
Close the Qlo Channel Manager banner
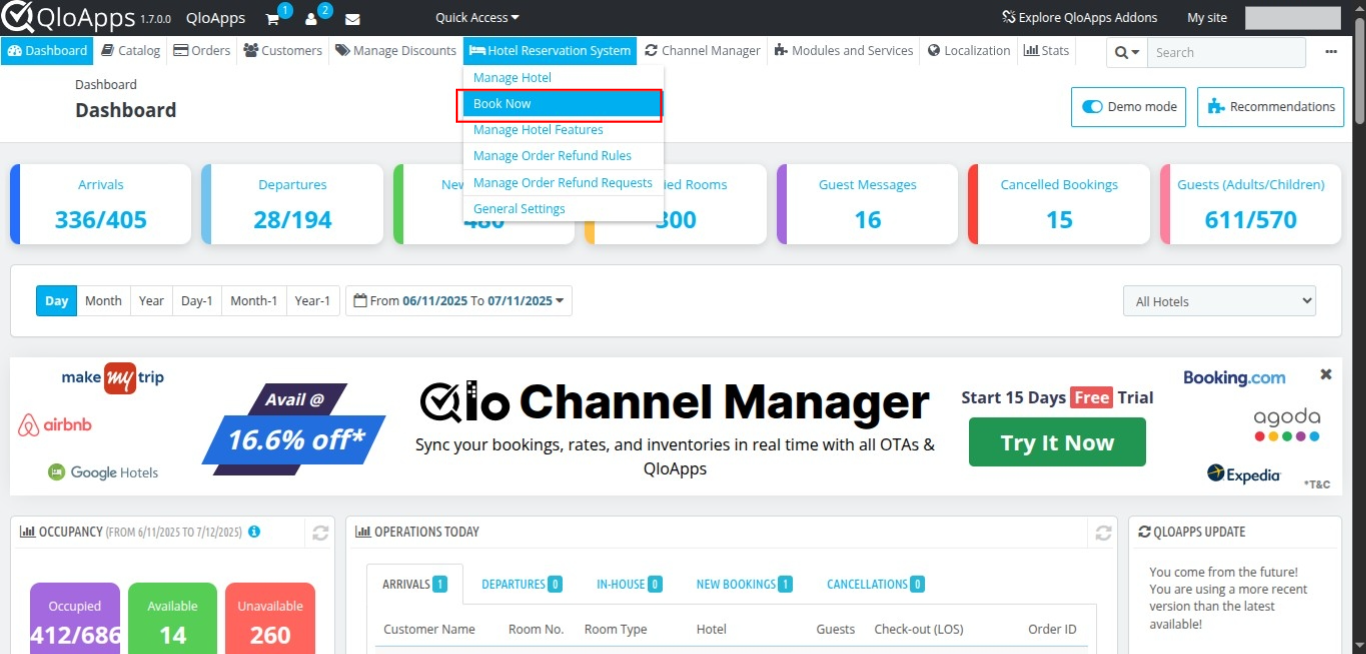1326,375
